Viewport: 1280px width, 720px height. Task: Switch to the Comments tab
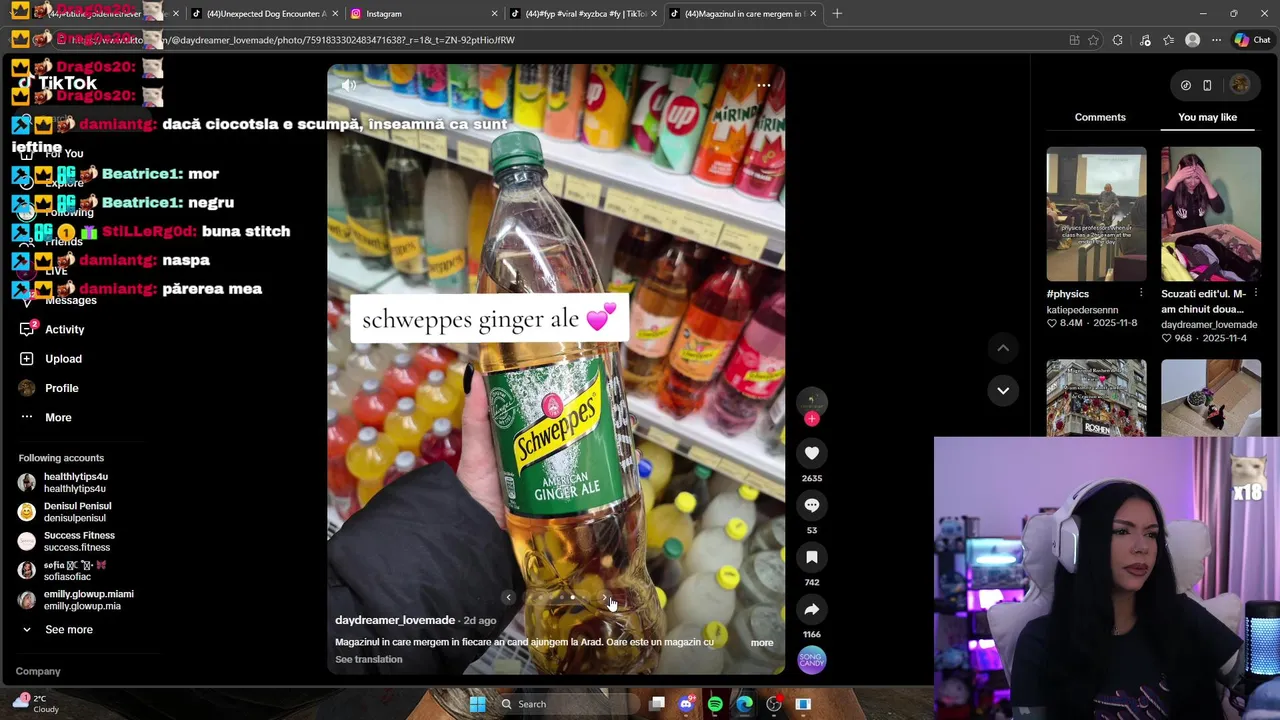tap(1100, 117)
